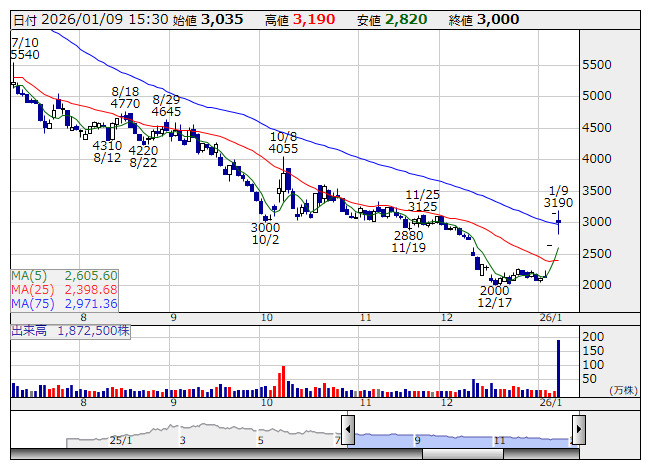Image resolution: width=653 pixels, height=470 pixels.
Task: Click the 1/9 3190 price annotation
Action: [x=558, y=196]
